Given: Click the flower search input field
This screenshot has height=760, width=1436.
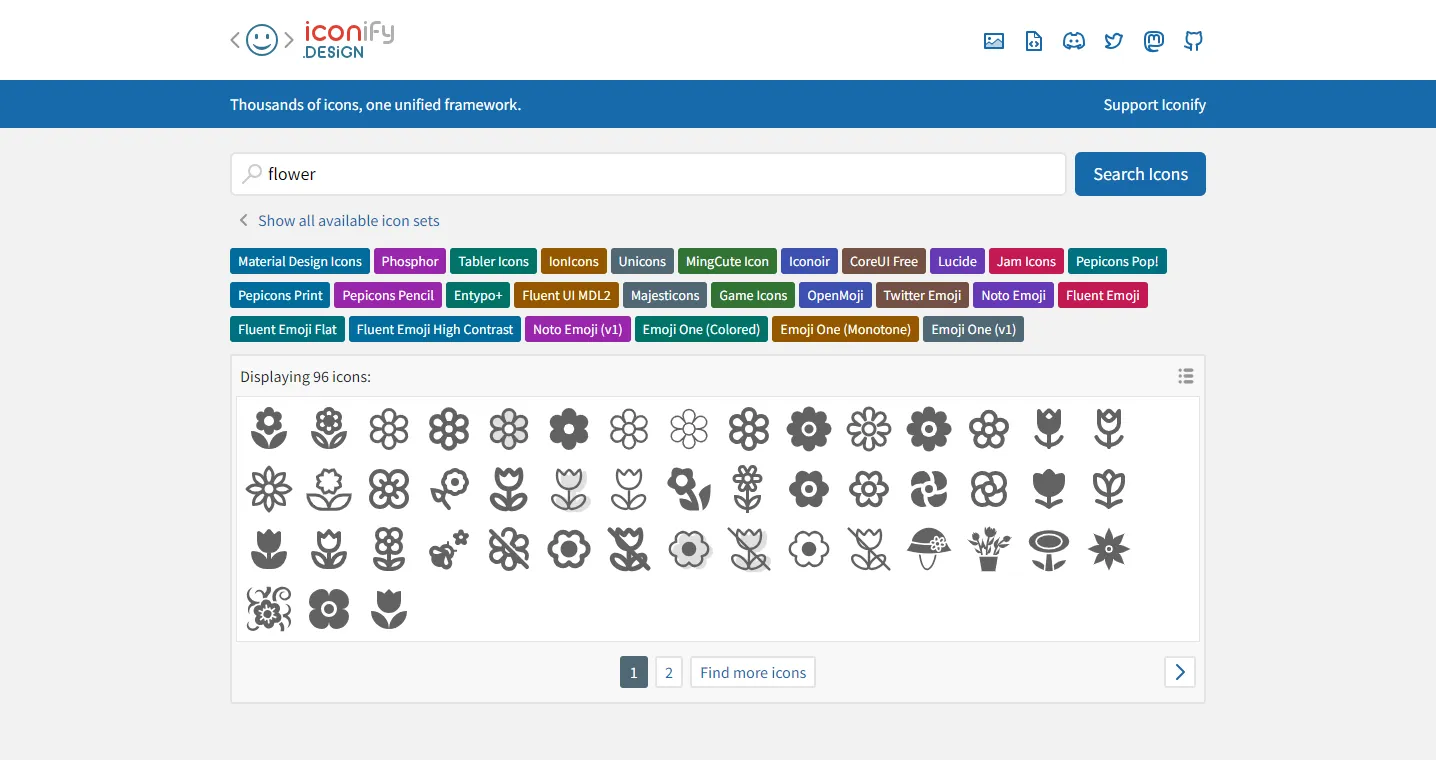Looking at the screenshot, I should pyautogui.click(x=650, y=174).
